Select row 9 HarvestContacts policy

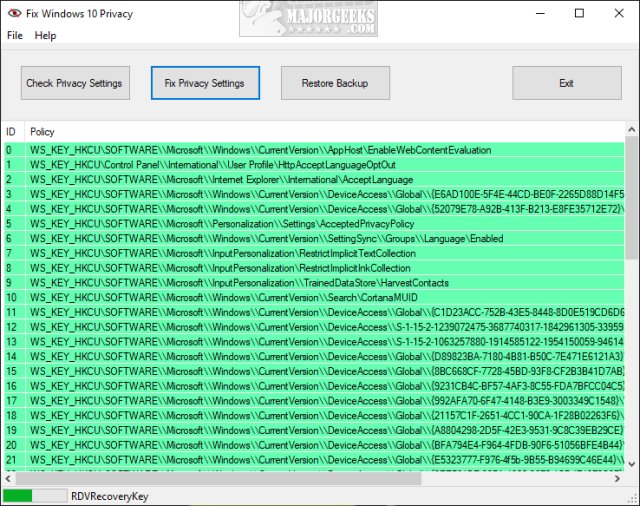(314, 283)
